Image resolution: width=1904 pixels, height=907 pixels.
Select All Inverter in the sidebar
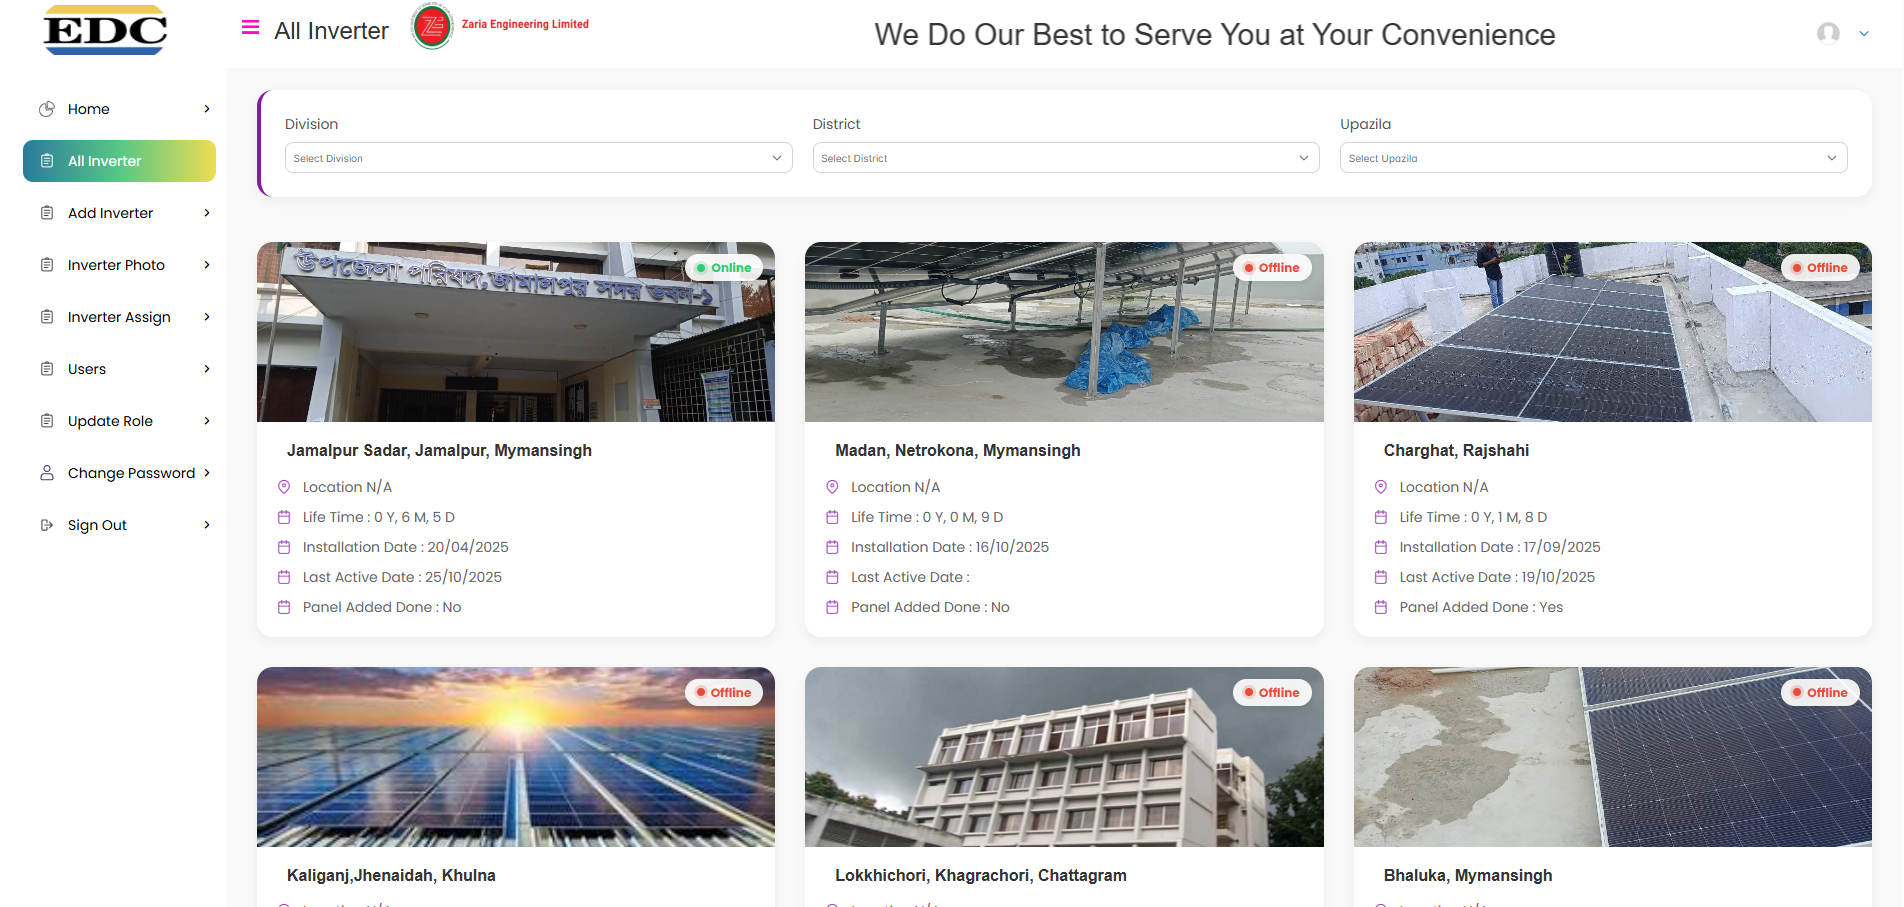119,161
